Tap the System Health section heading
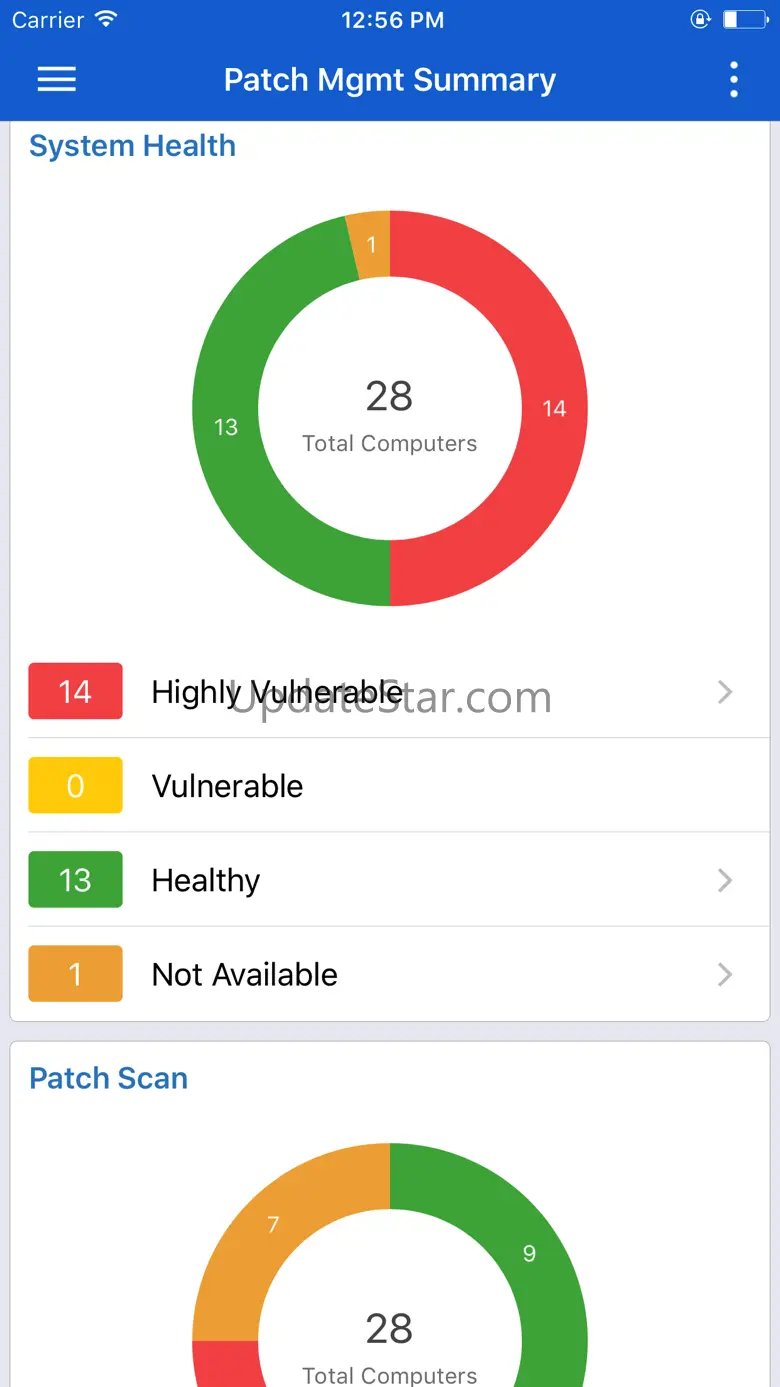780x1387 pixels. tap(132, 146)
